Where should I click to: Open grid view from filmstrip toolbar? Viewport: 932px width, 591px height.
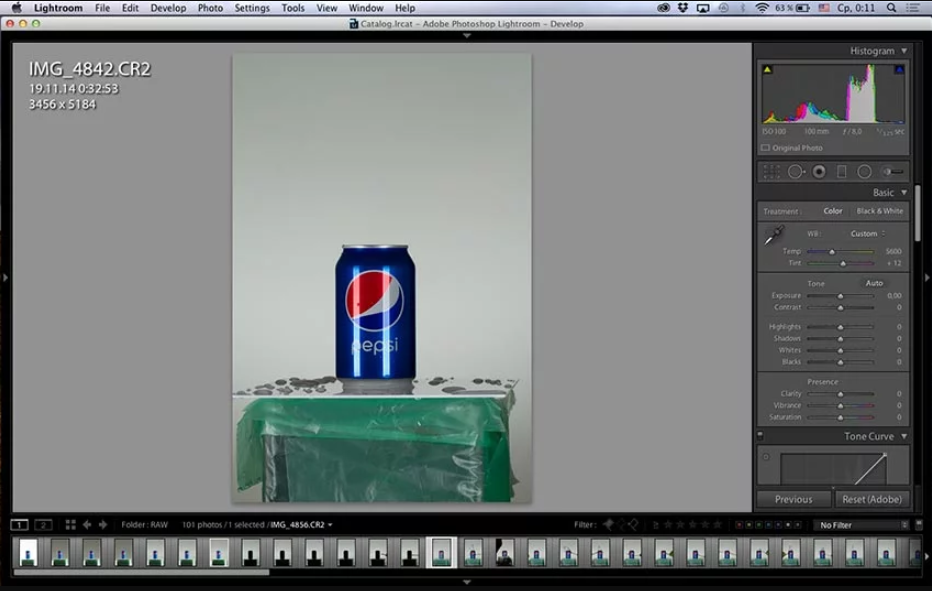70,524
